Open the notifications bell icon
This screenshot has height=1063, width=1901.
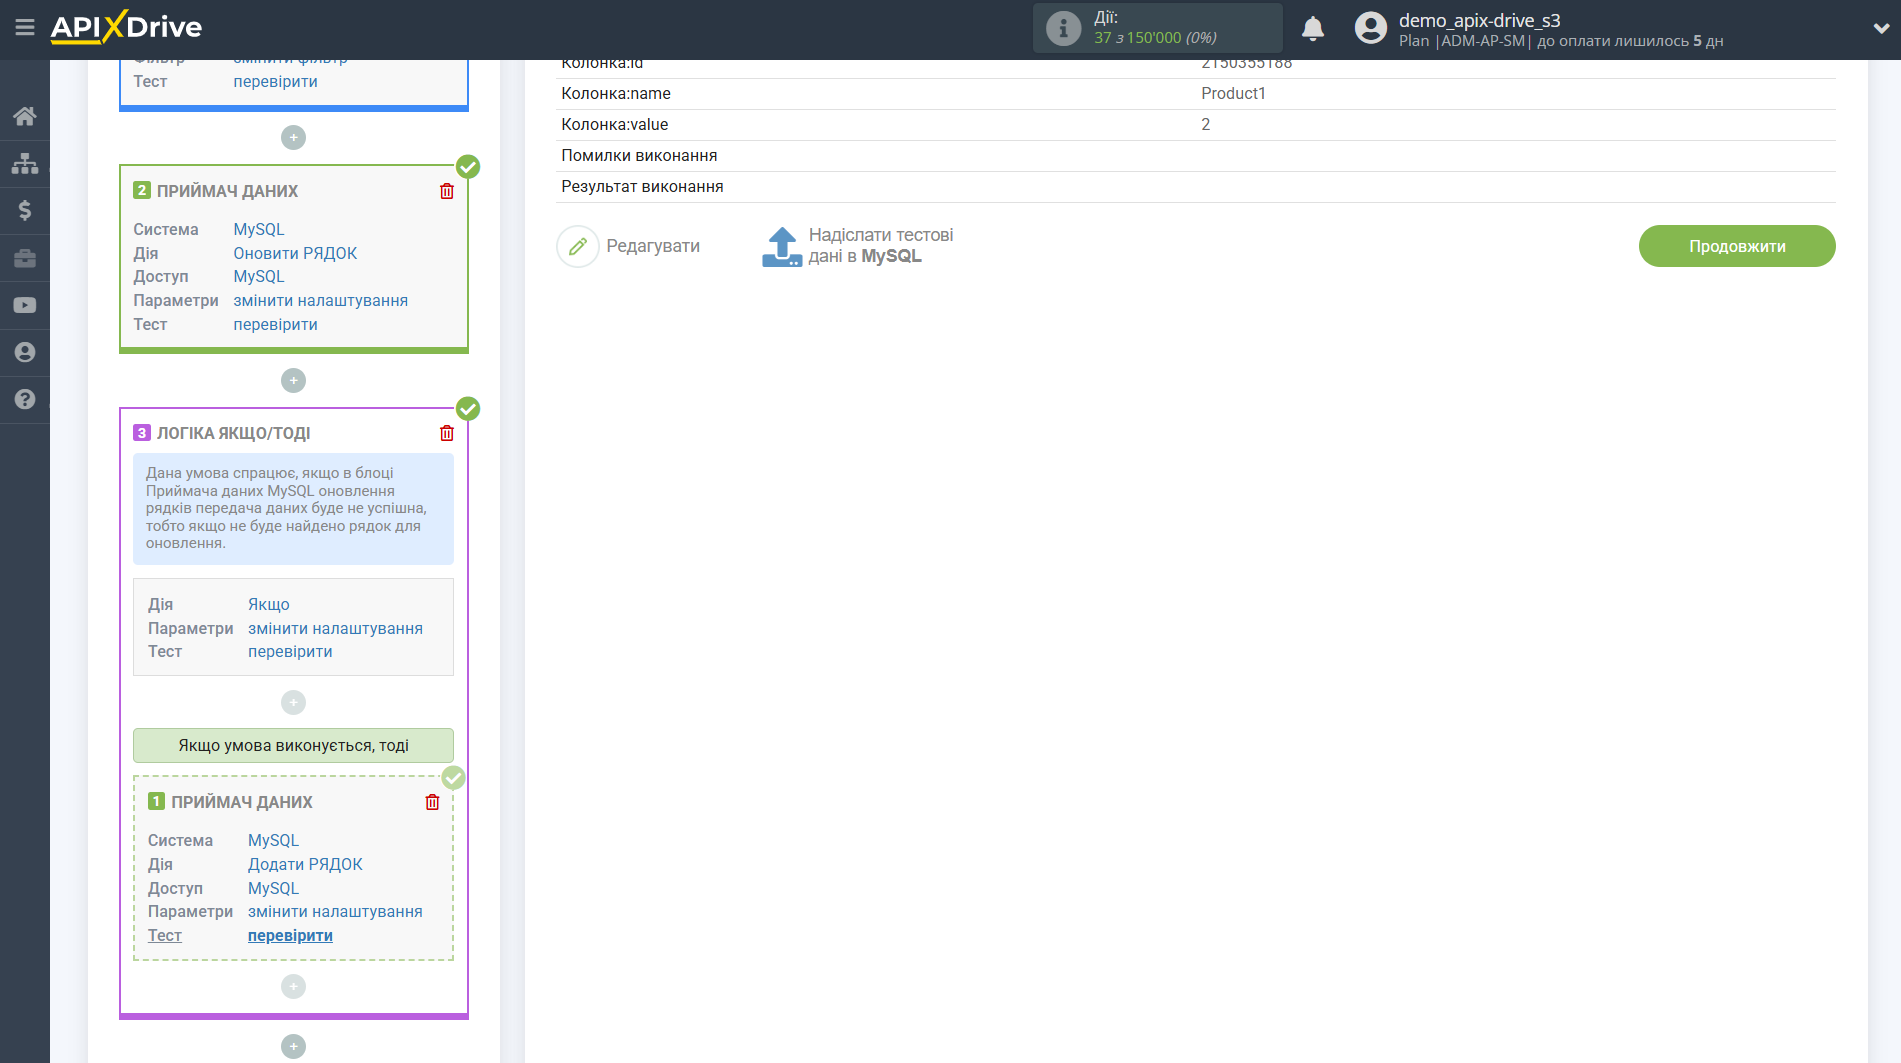click(1313, 28)
